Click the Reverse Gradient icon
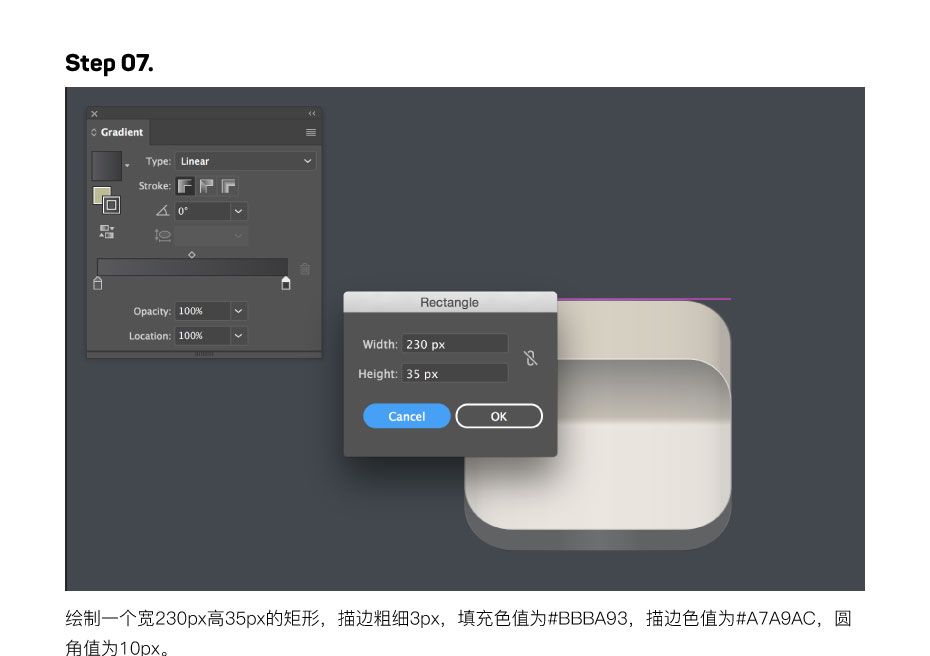 pos(107,232)
